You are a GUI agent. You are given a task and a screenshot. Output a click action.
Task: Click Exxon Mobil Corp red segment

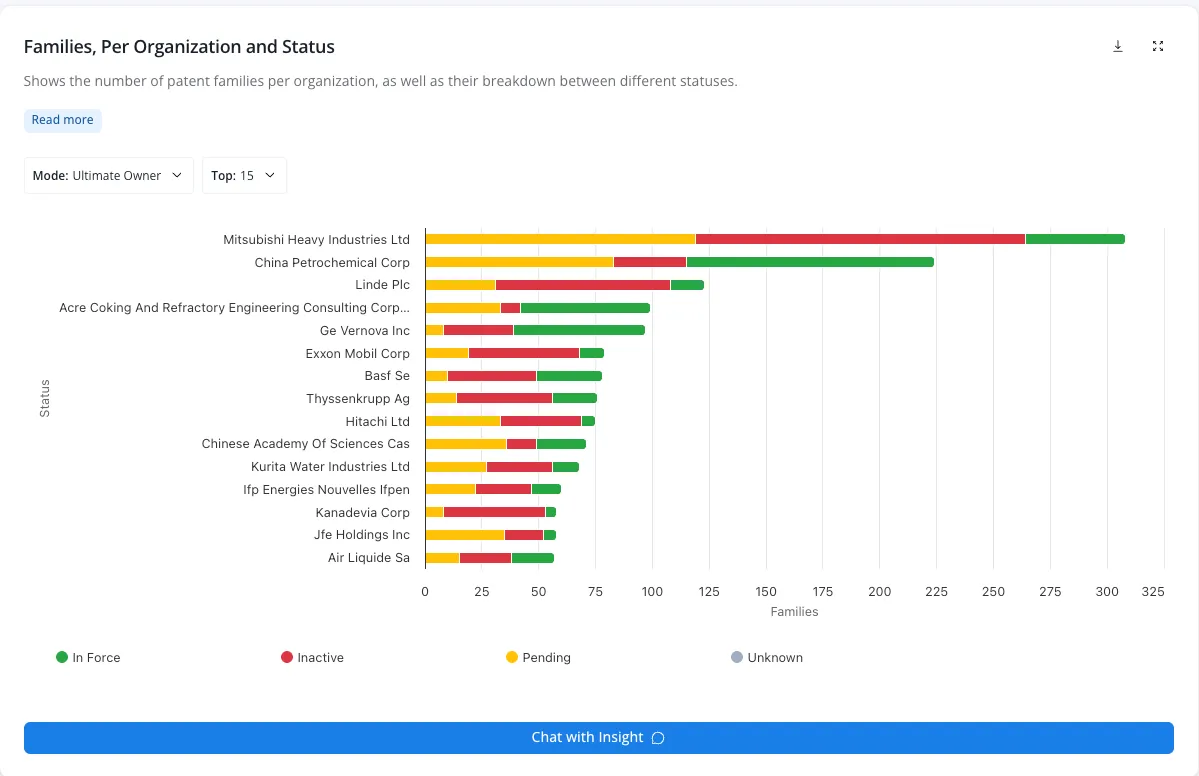524,353
